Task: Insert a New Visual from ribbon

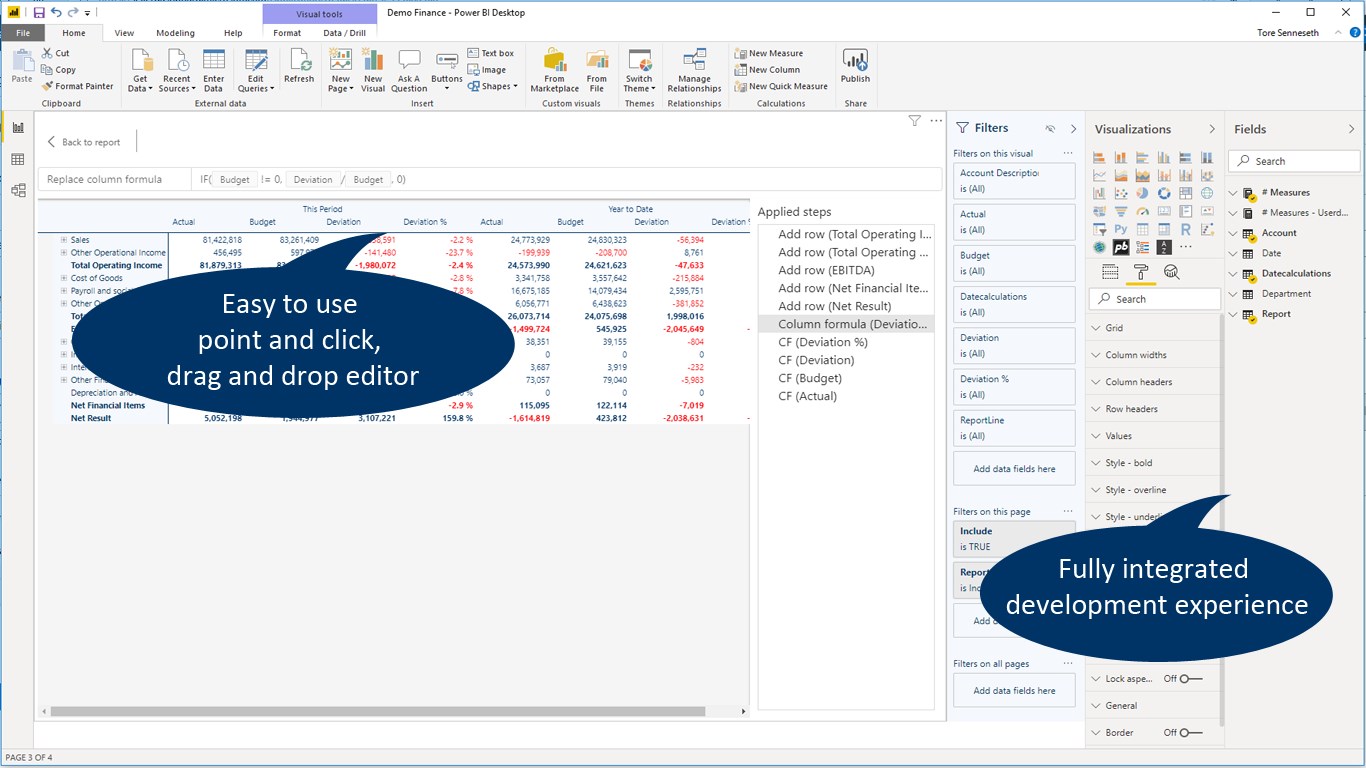Action: click(373, 70)
